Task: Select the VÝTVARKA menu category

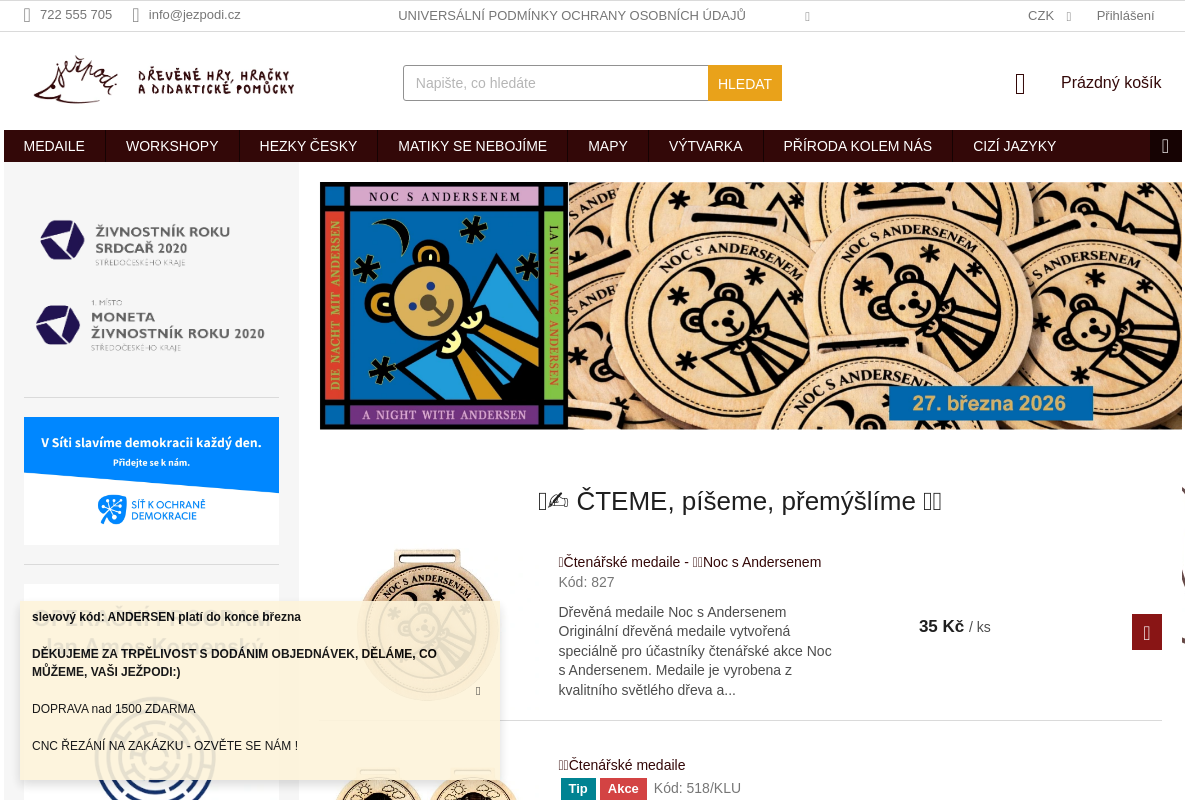Action: (x=706, y=146)
